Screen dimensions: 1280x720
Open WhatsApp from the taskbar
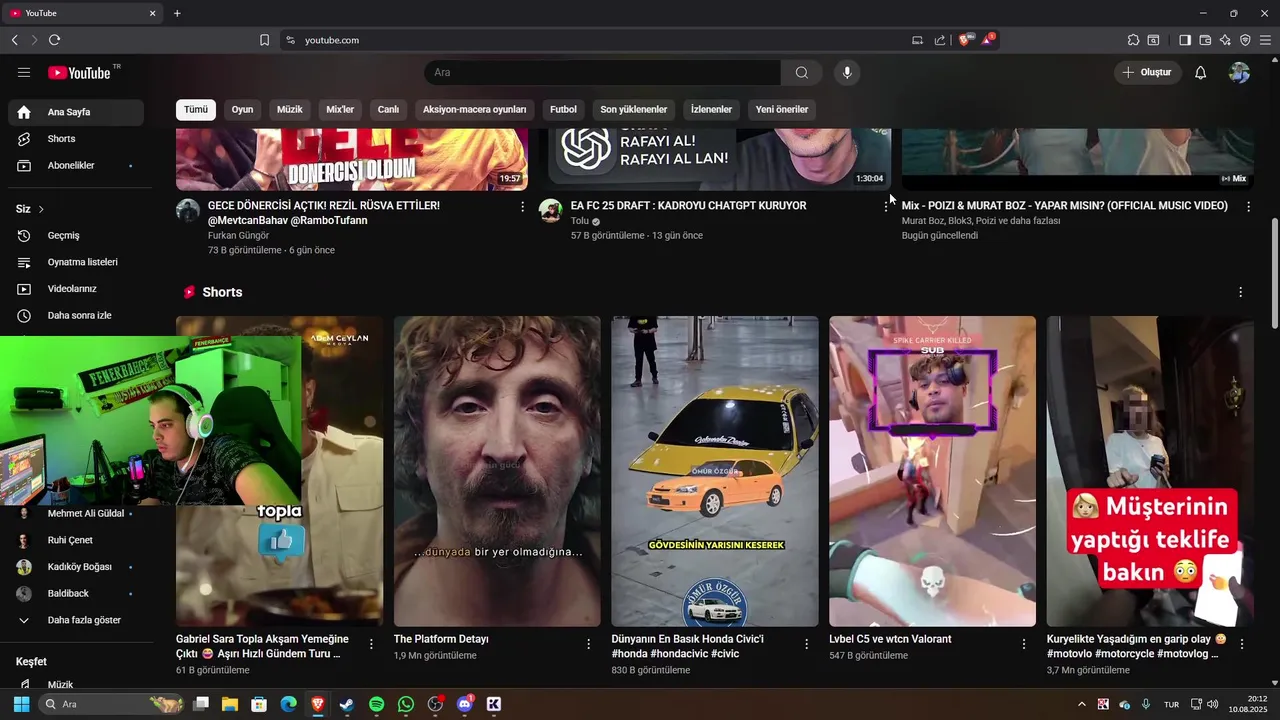(405, 704)
